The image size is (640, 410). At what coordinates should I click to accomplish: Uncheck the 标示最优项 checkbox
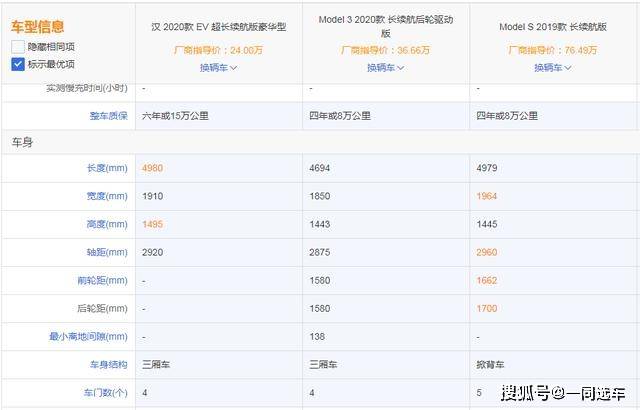tap(19, 64)
